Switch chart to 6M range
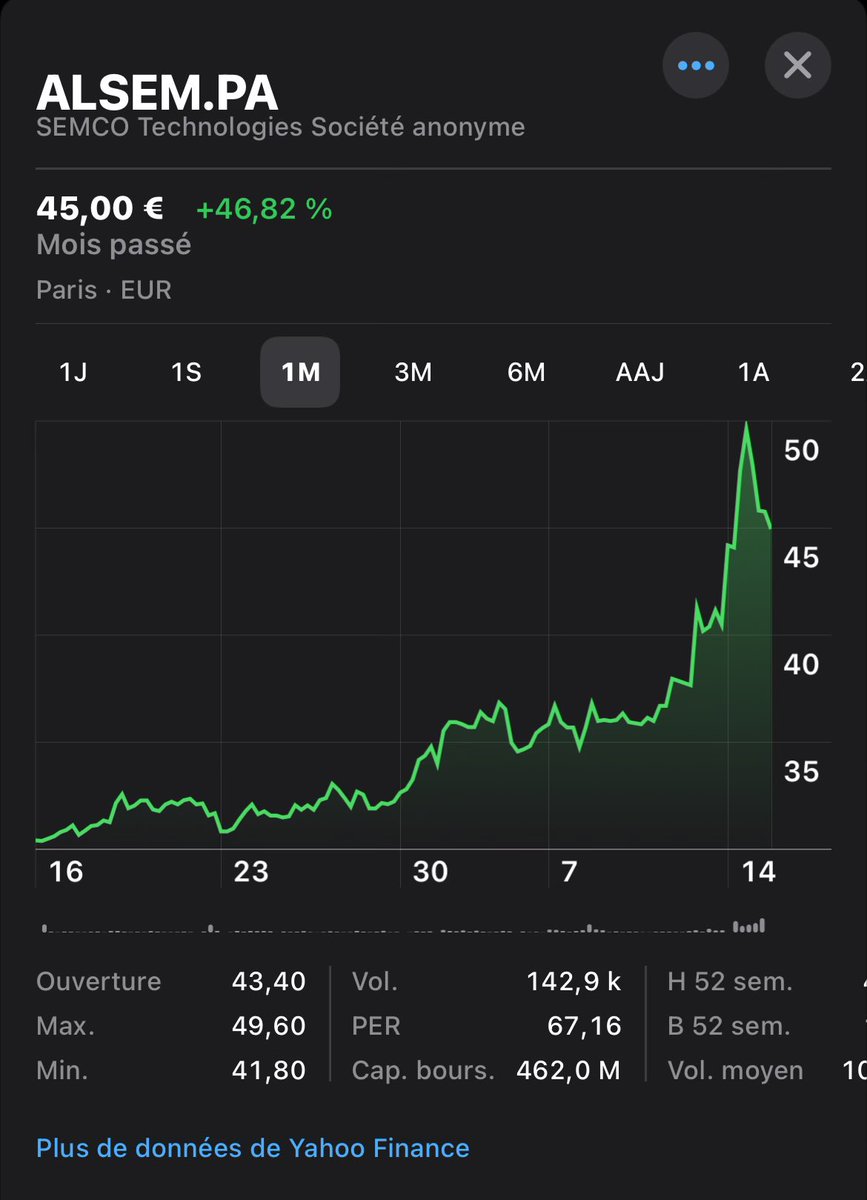Viewport: 867px width, 1200px height. (526, 372)
